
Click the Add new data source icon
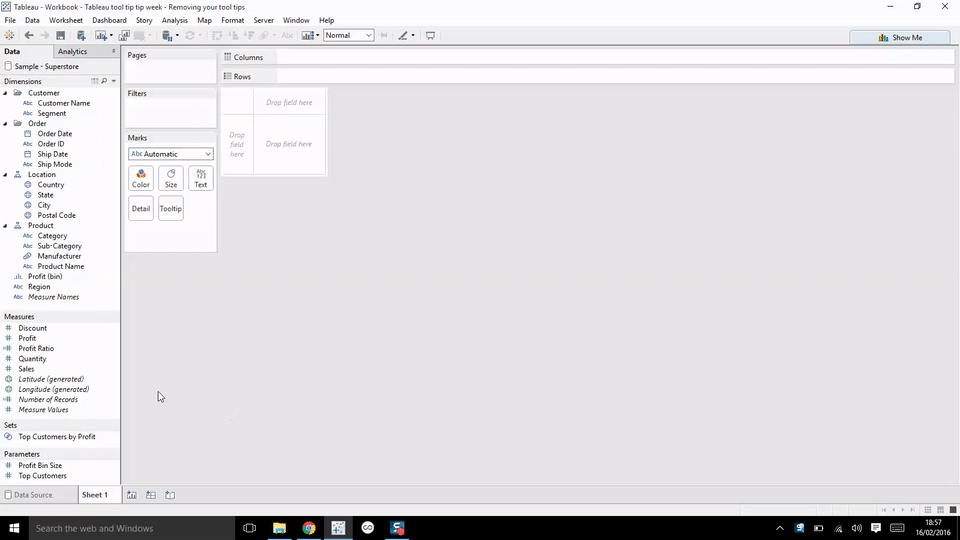pyautogui.click(x=81, y=36)
